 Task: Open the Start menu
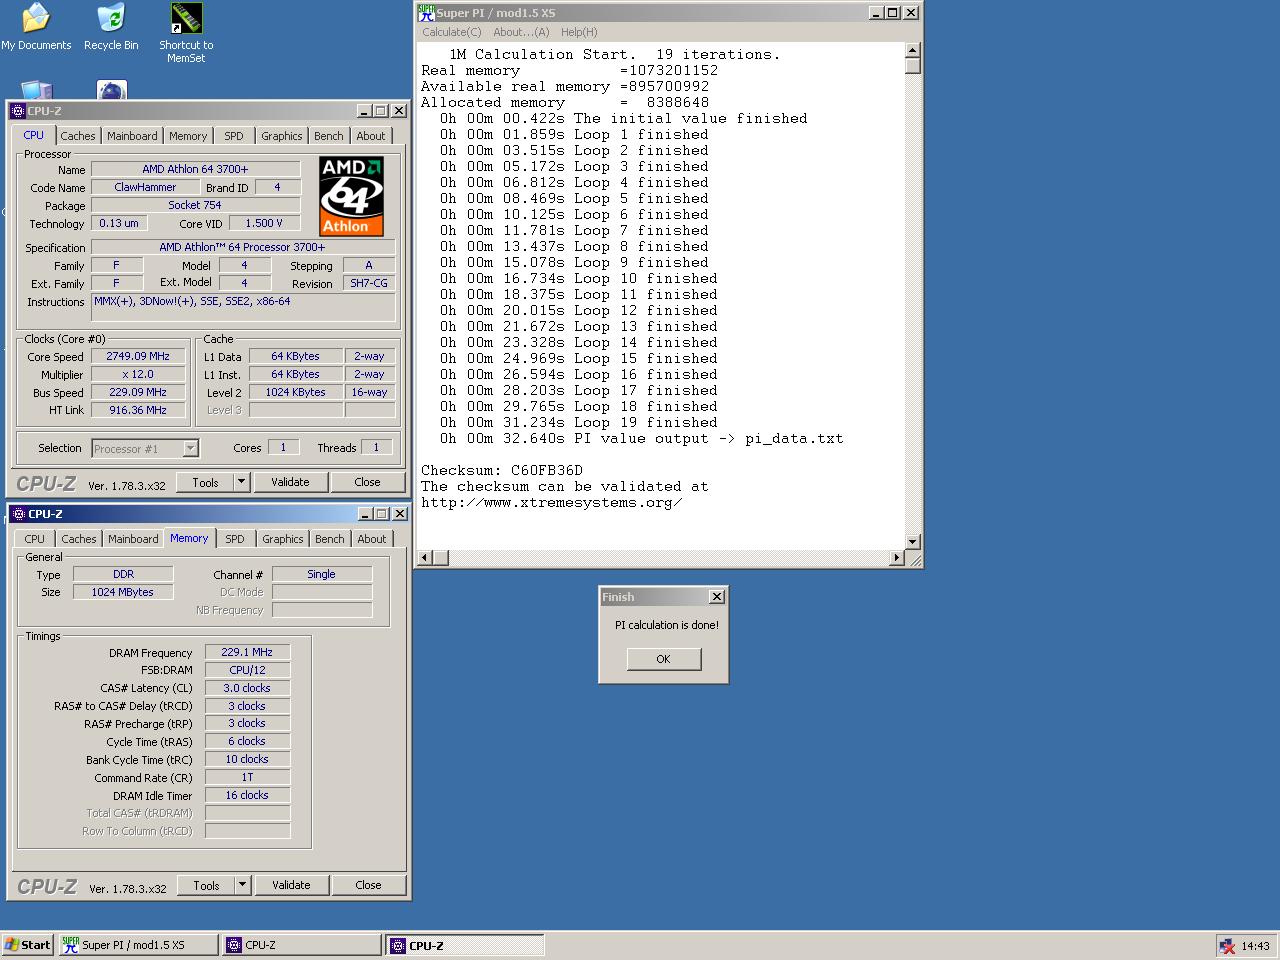(27, 945)
